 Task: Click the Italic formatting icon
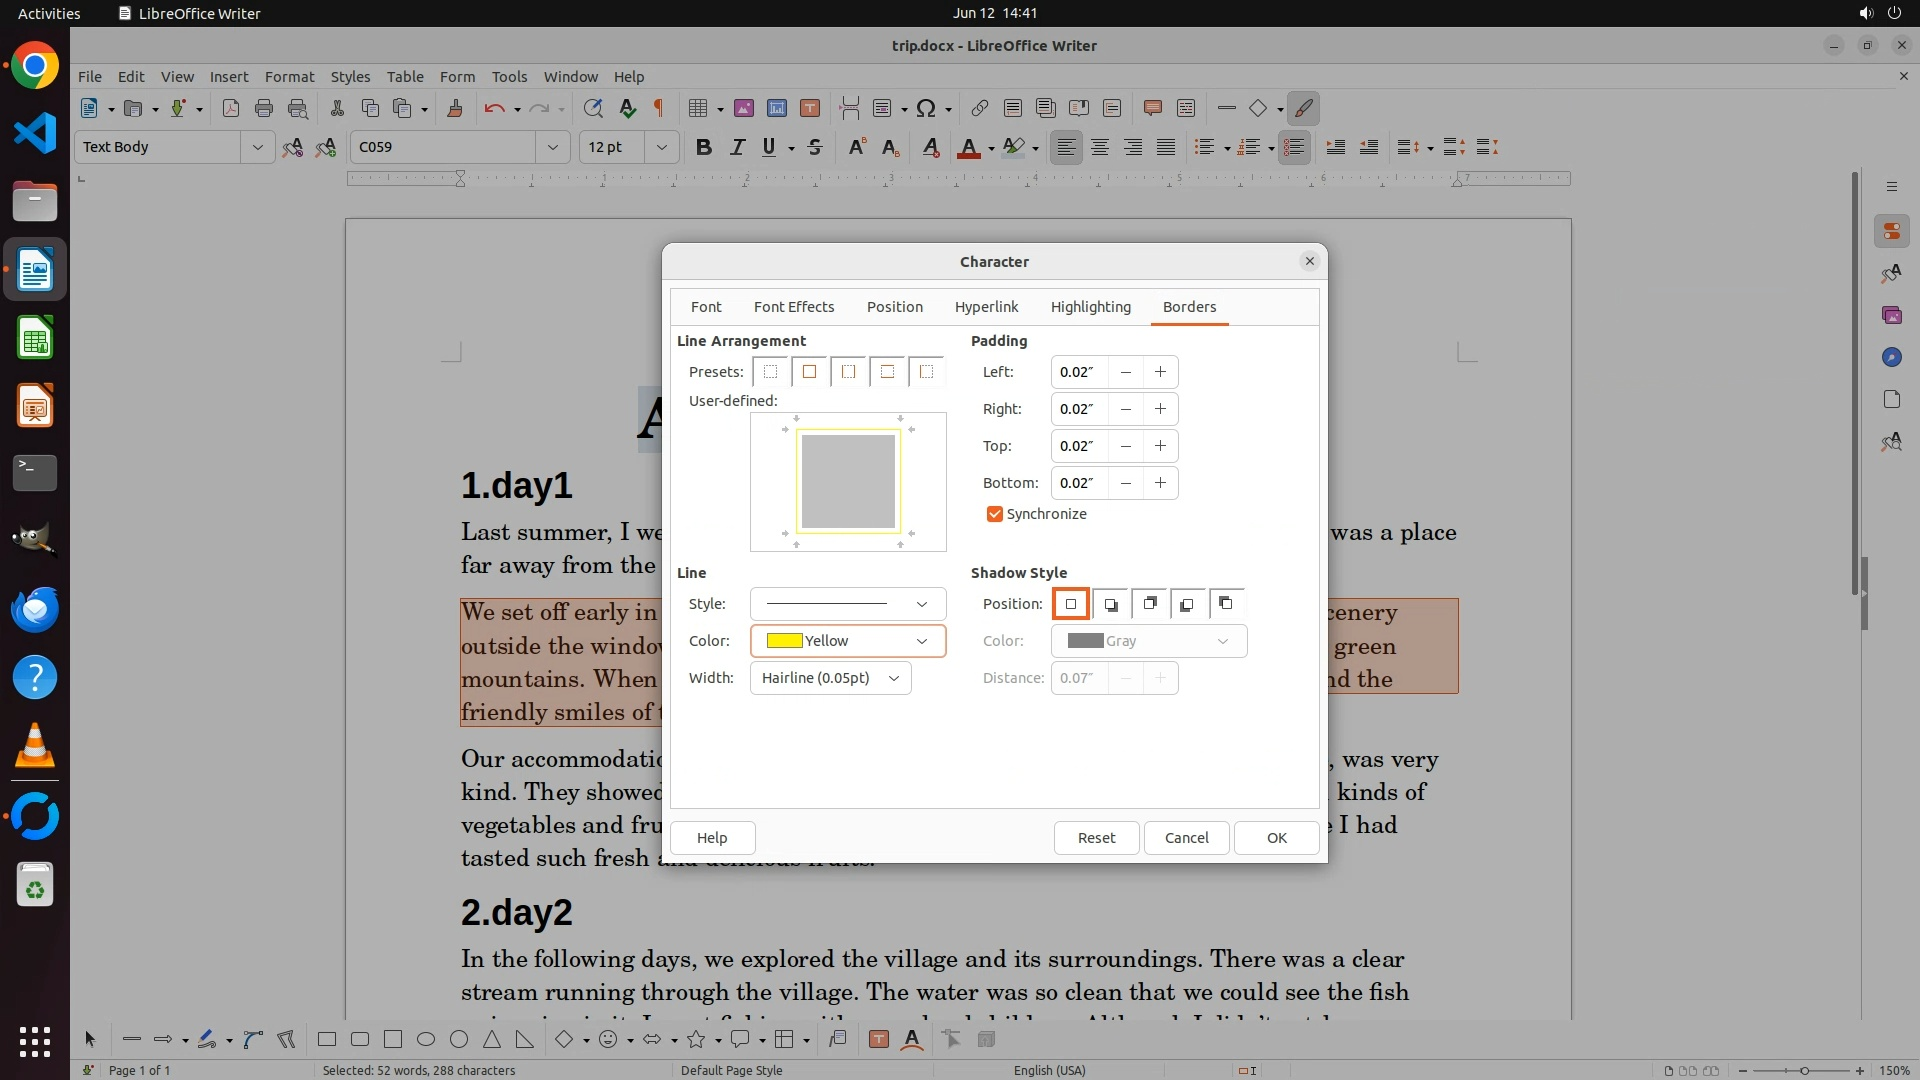tap(737, 147)
